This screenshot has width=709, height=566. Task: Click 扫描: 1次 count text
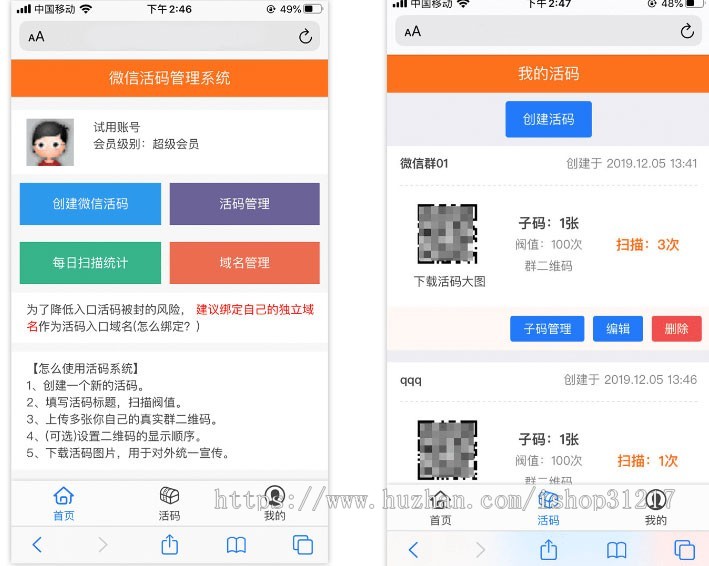tap(648, 461)
